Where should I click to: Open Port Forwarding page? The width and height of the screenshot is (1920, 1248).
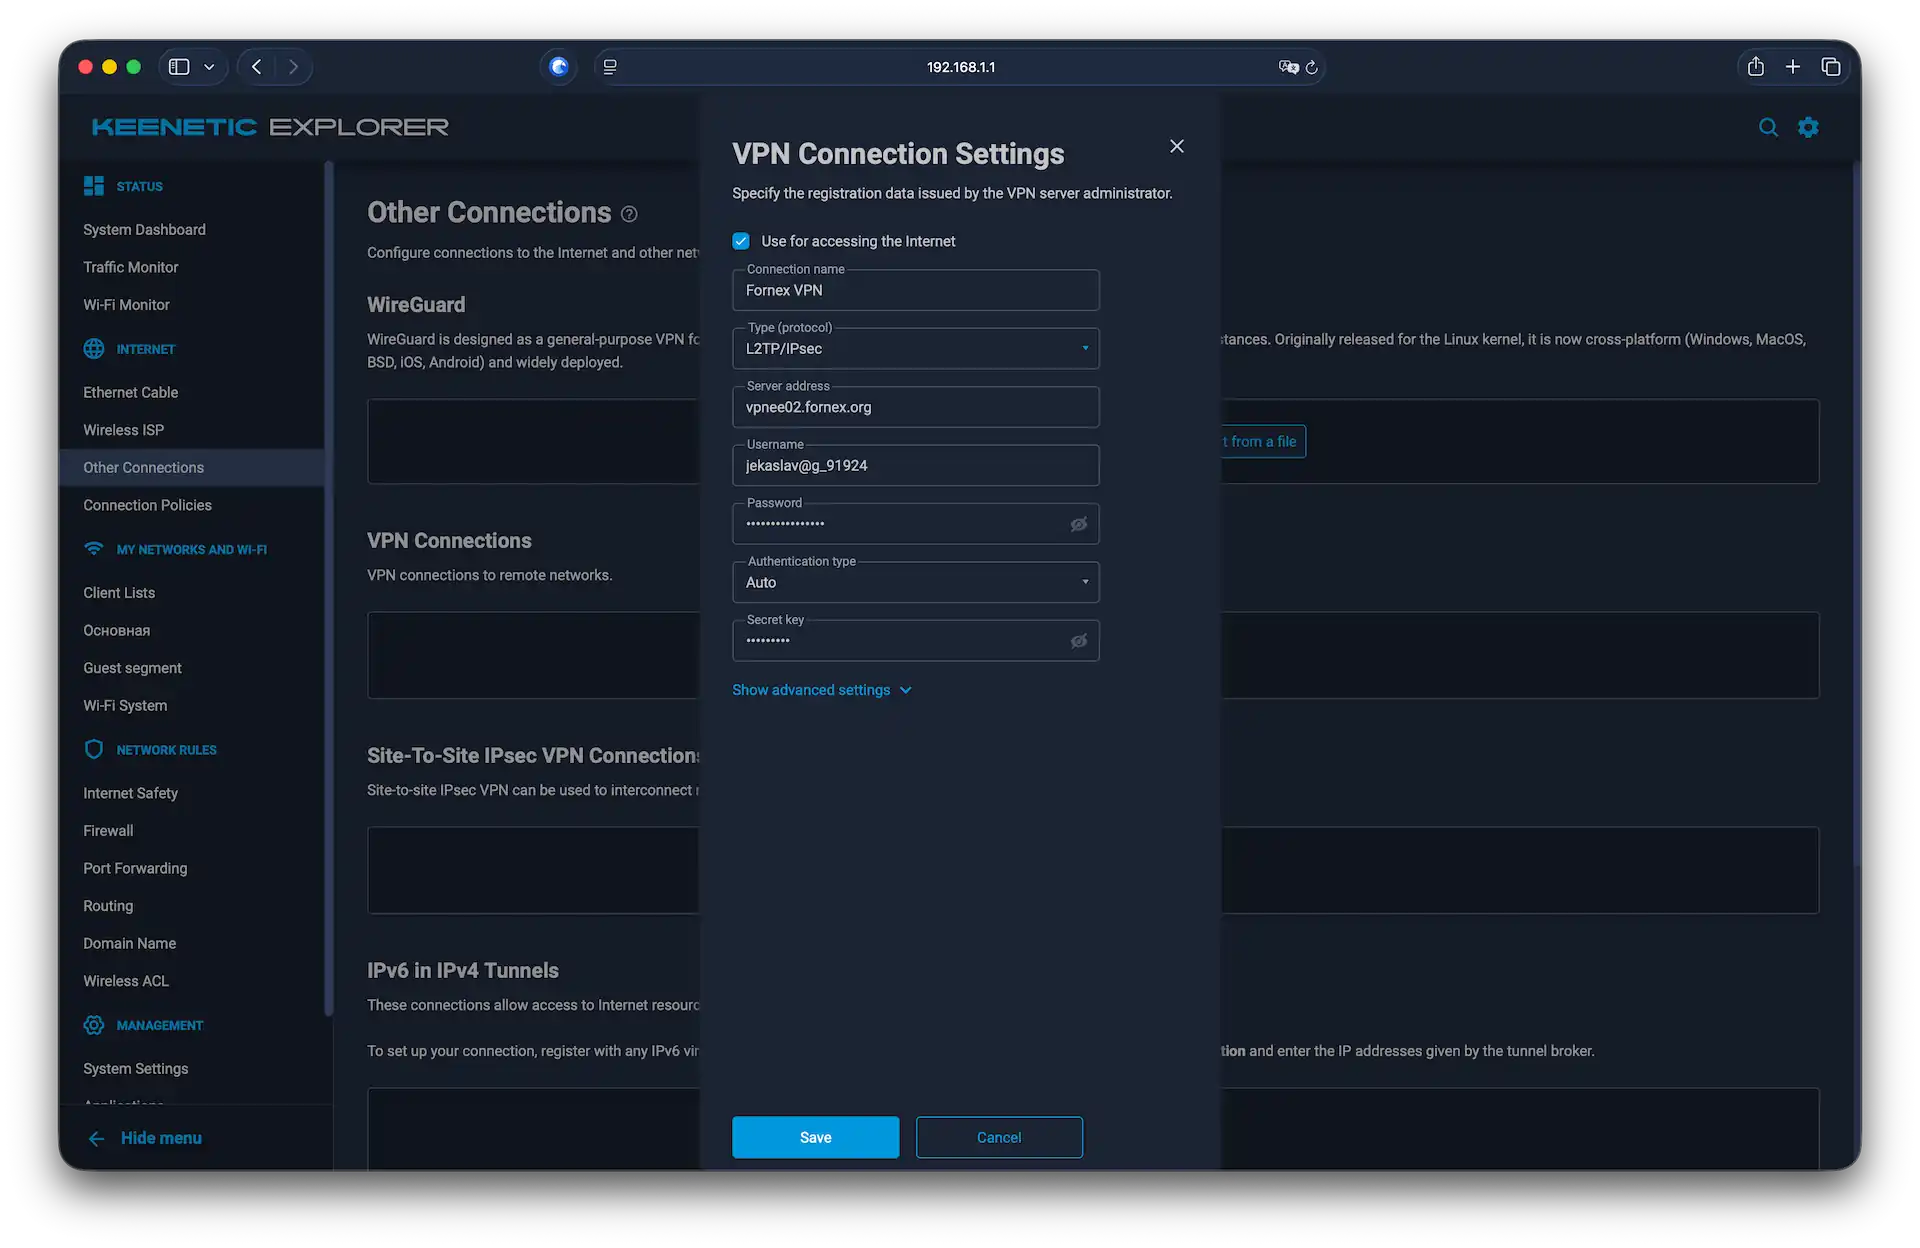135,868
